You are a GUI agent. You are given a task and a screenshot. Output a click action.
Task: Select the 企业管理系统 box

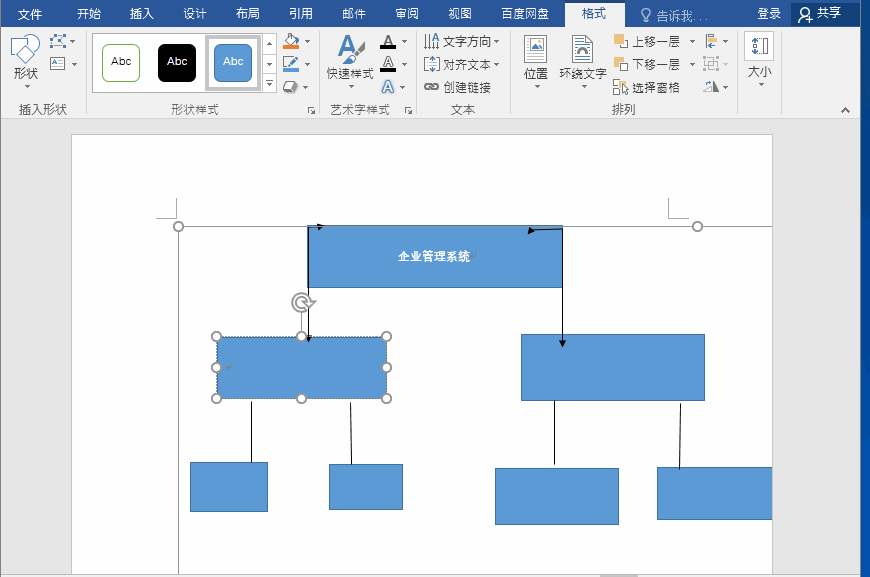click(x=435, y=257)
